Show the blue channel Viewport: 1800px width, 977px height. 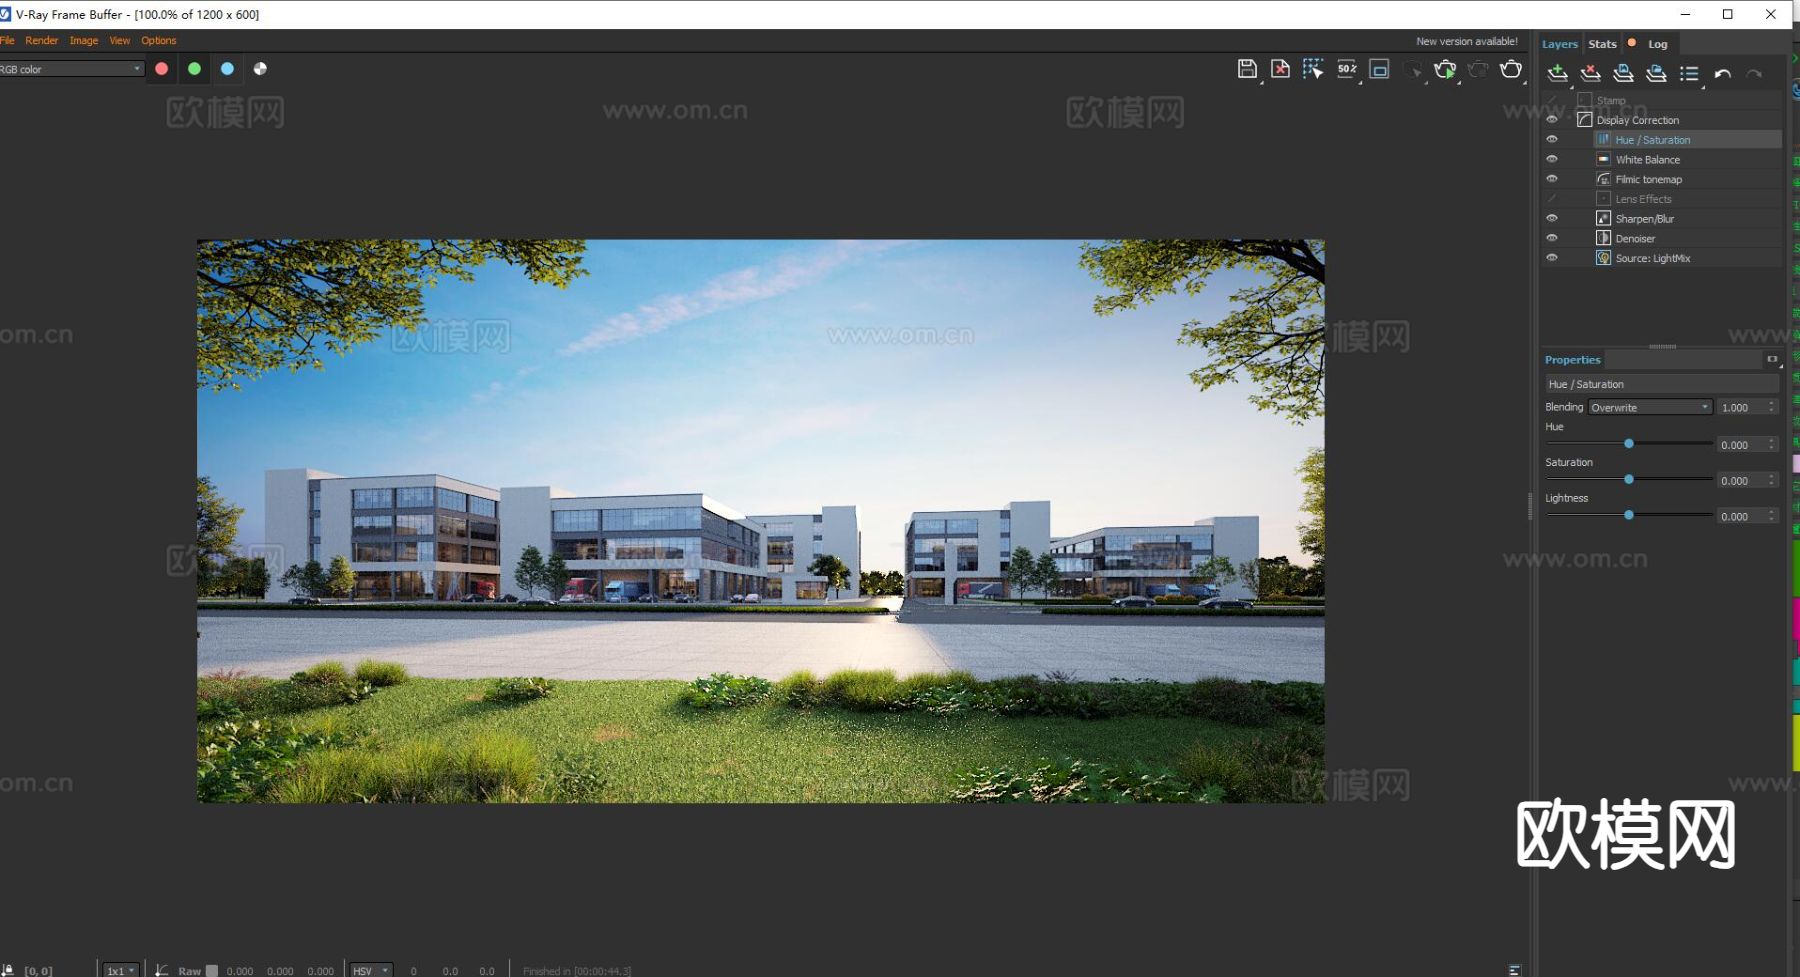[227, 69]
